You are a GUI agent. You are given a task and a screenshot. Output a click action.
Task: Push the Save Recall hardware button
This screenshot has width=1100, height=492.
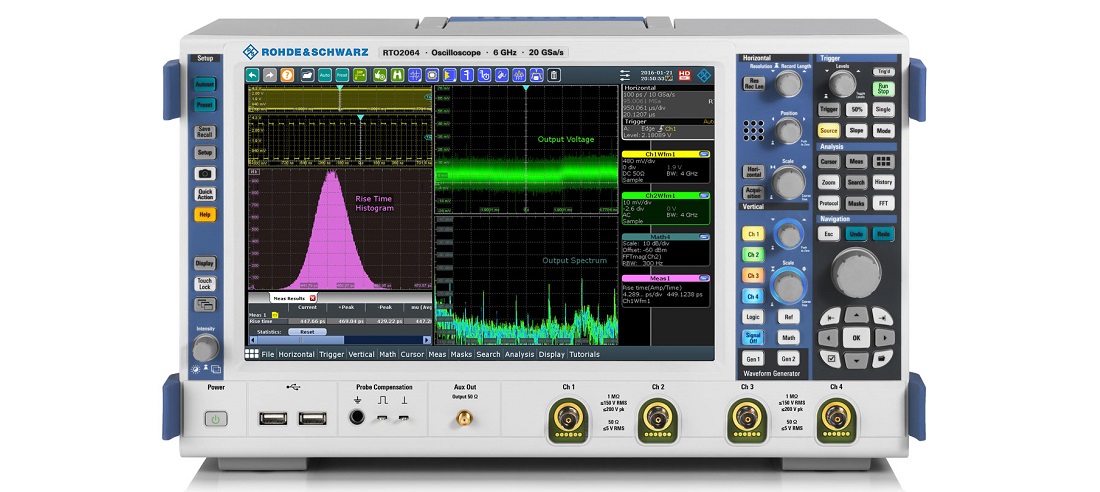pyautogui.click(x=205, y=132)
